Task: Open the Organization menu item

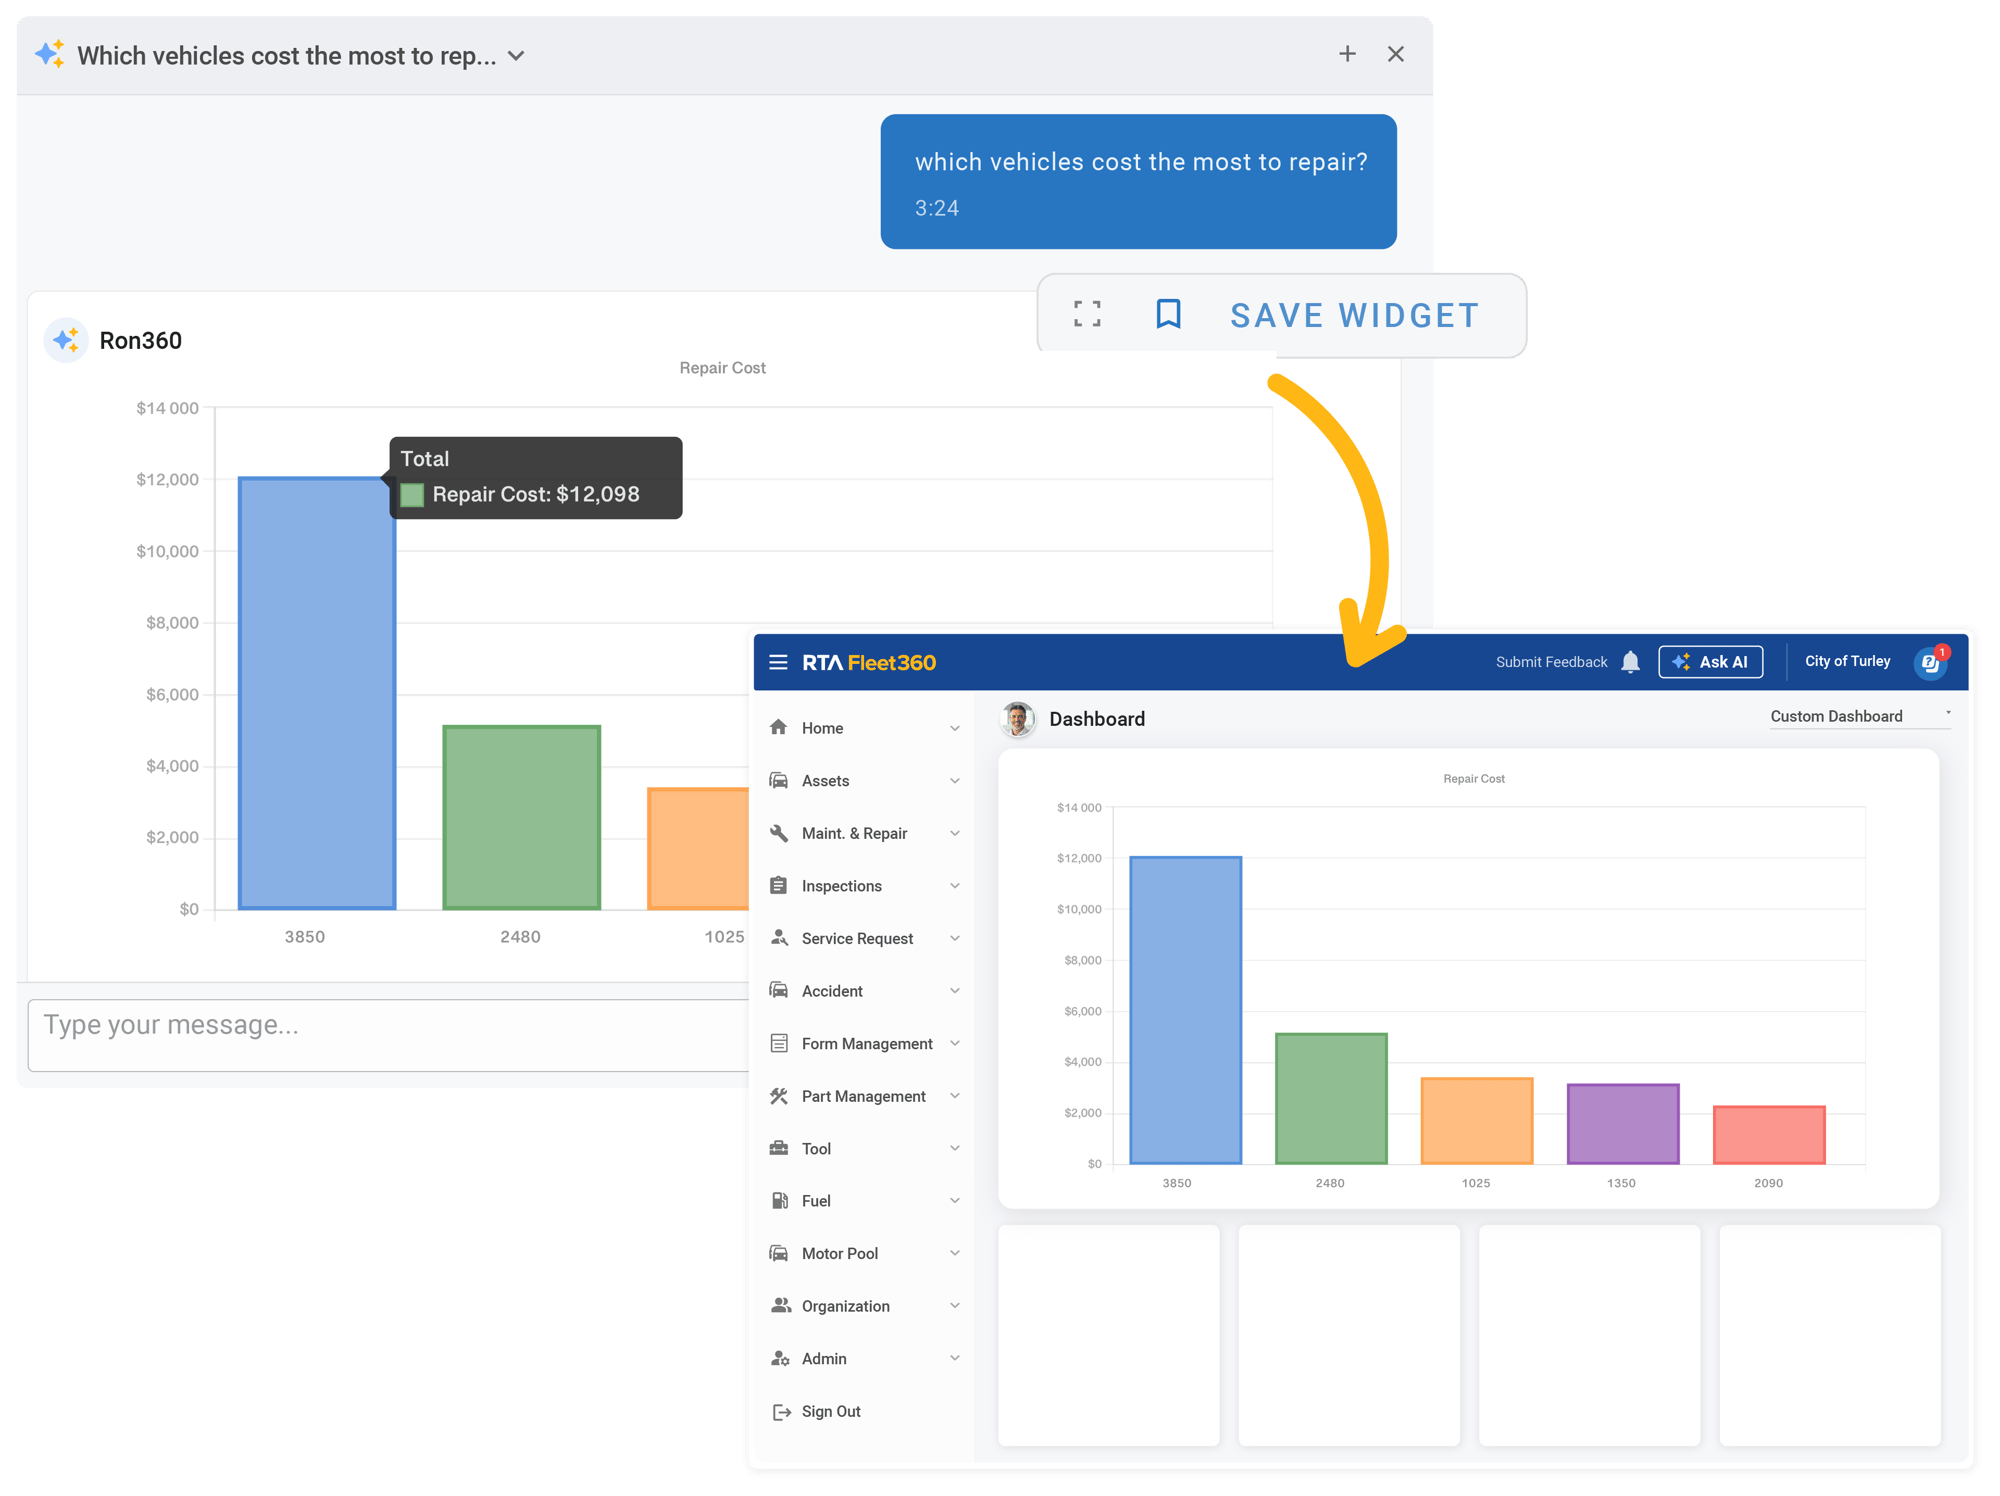Action: [865, 1306]
